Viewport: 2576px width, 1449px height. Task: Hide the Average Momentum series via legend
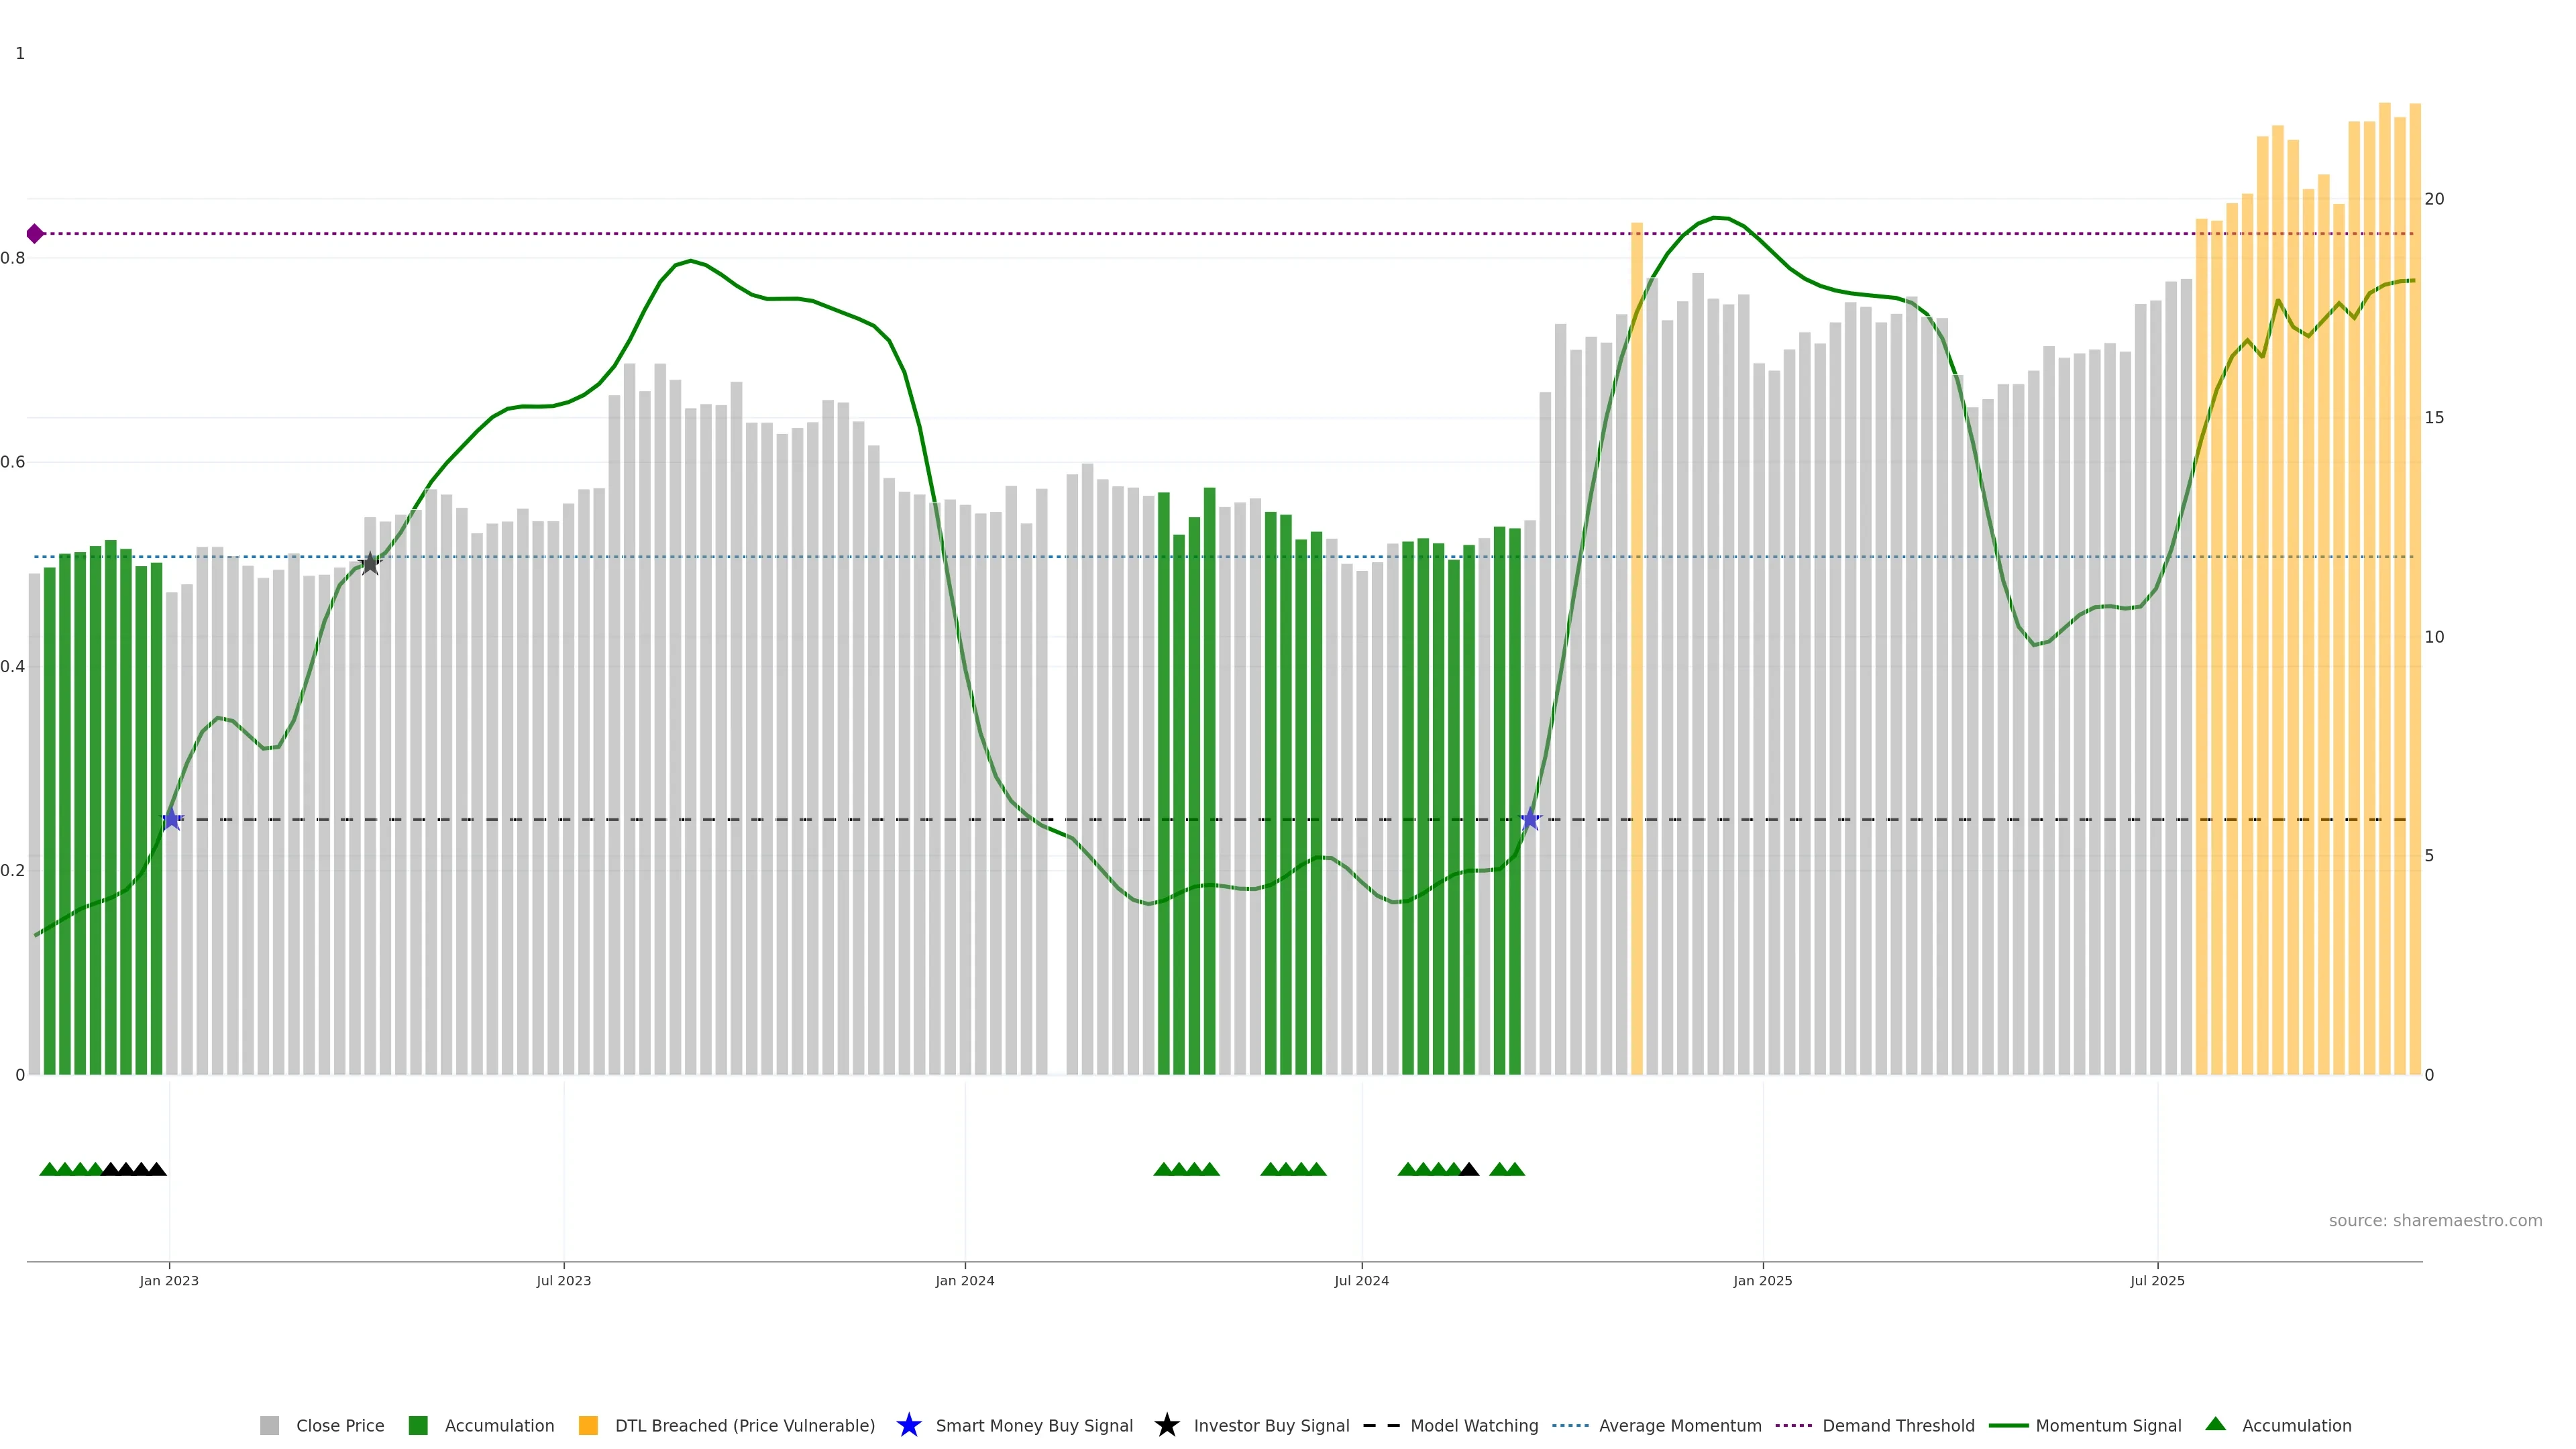[1679, 1425]
